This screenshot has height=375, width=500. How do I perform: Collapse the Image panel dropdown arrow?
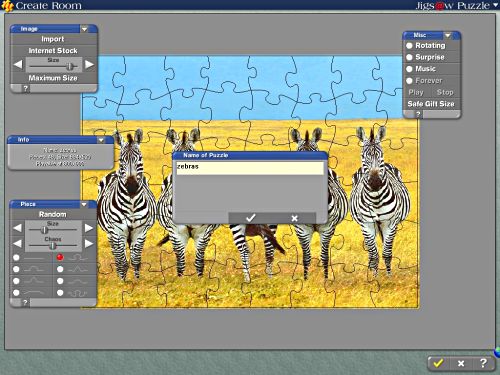pos(84,29)
